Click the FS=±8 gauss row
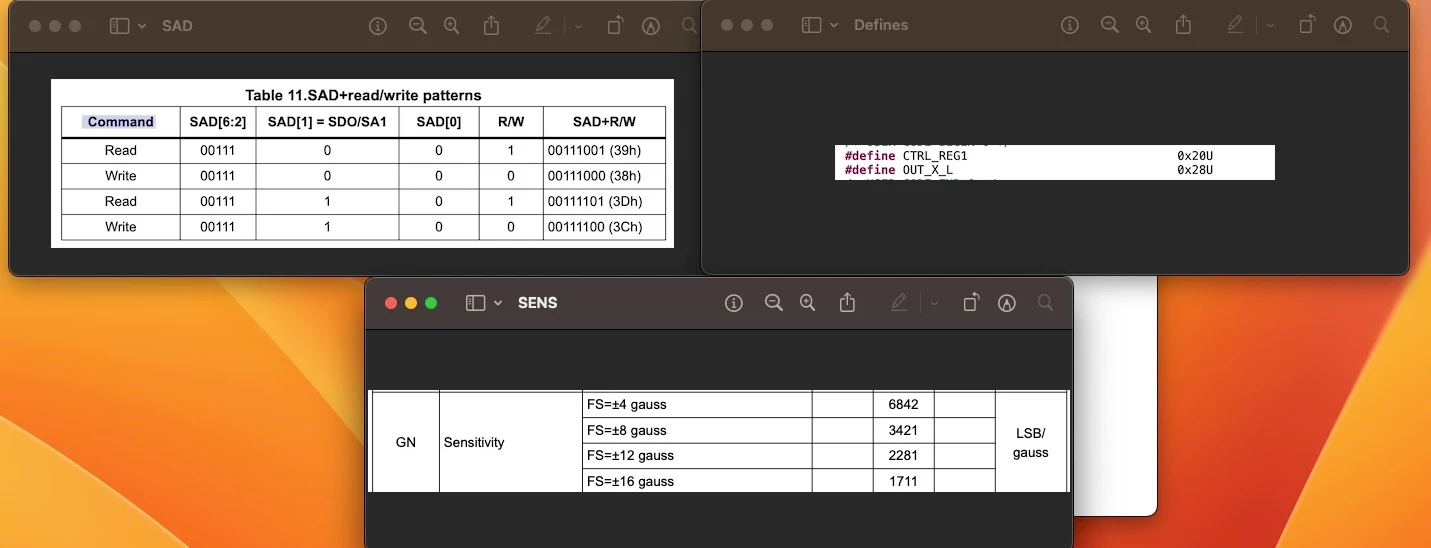Screen dimensions: 1431x548 (697, 430)
